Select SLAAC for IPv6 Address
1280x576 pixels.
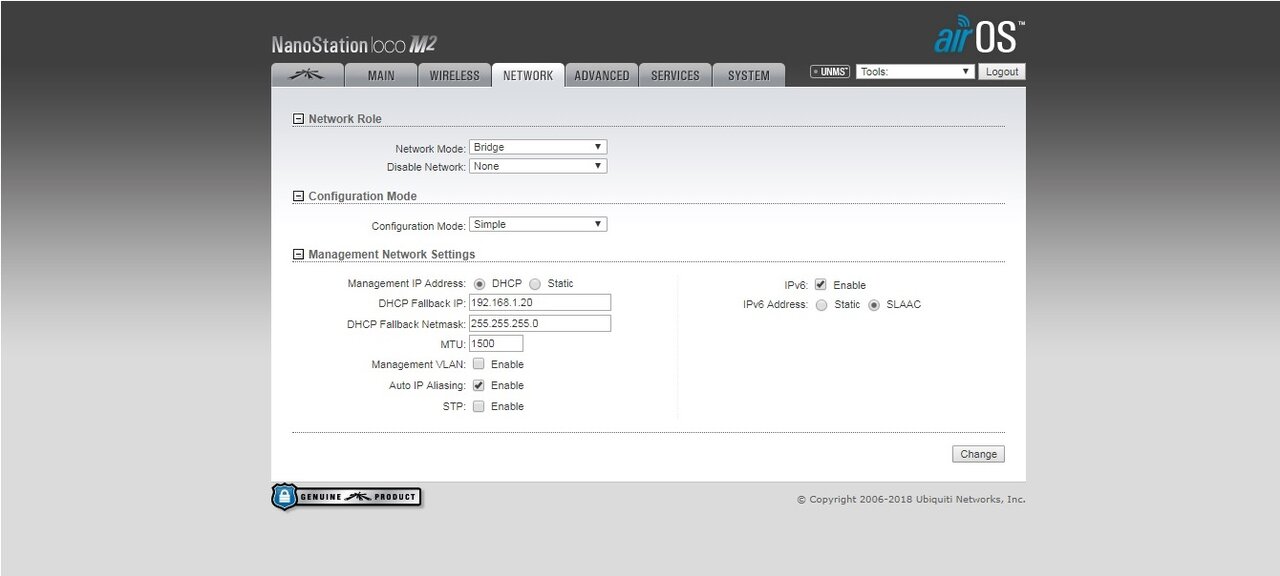pyautogui.click(x=874, y=305)
